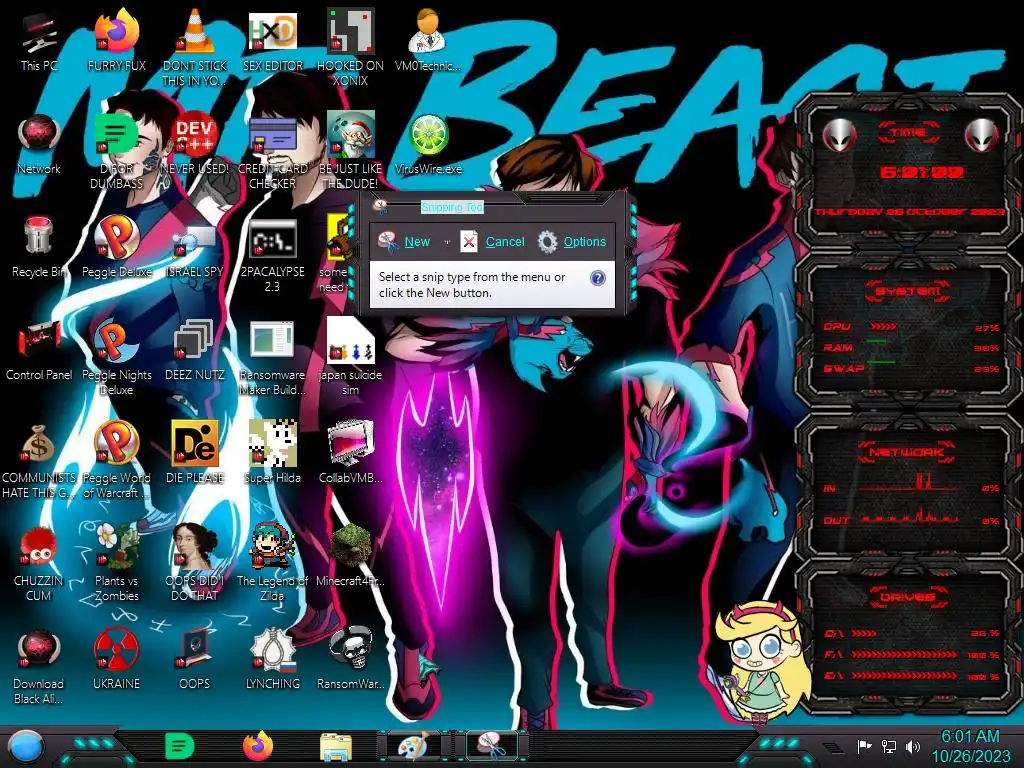Click the NETWORK gadget header
The image size is (1024, 768).
(908, 452)
